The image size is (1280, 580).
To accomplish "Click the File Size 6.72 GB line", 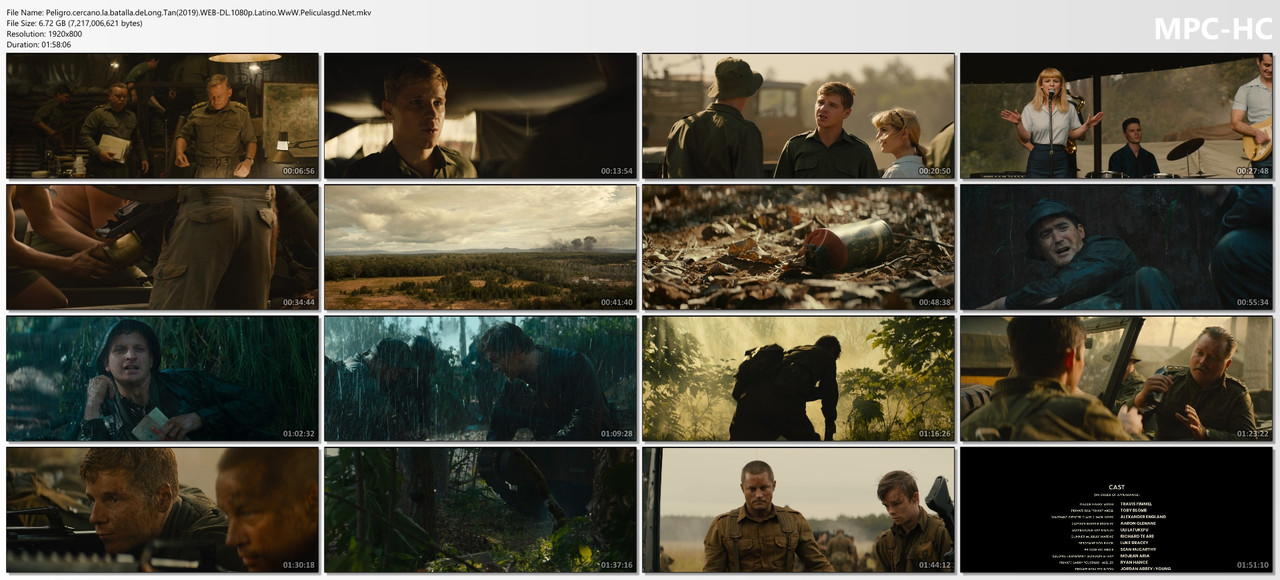I will 74,22.
